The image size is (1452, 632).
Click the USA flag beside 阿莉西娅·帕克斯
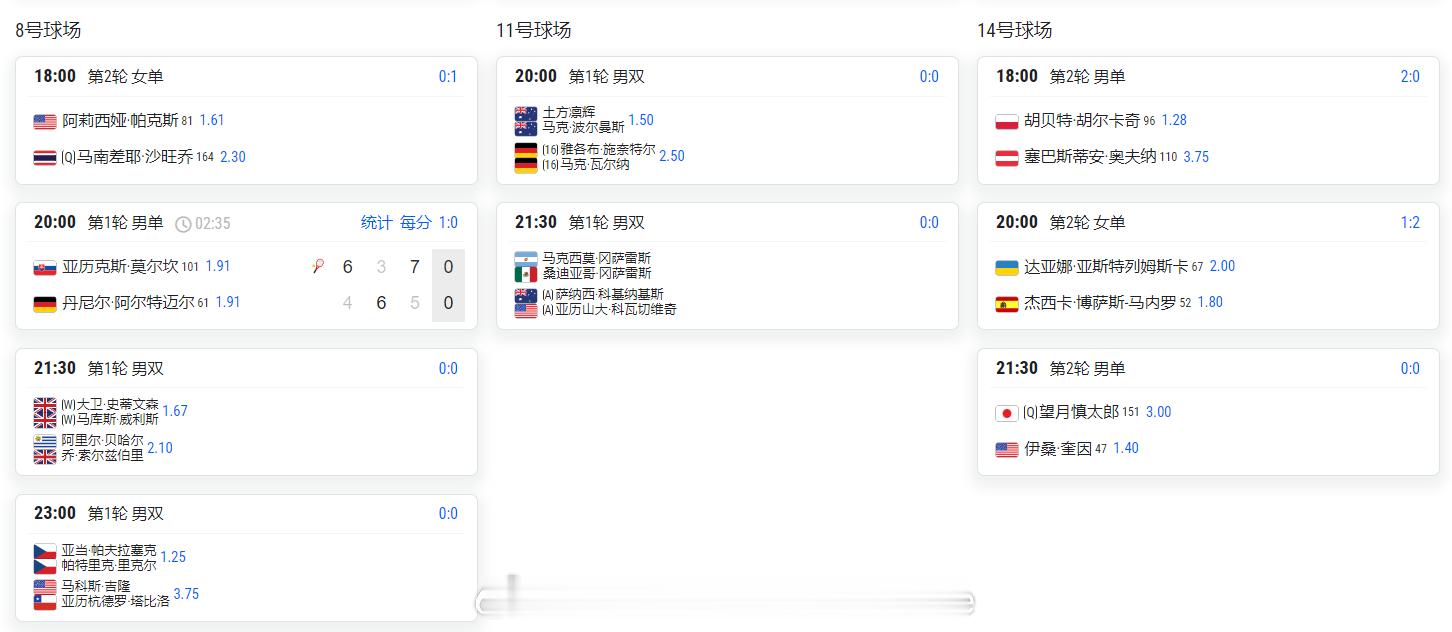45,121
